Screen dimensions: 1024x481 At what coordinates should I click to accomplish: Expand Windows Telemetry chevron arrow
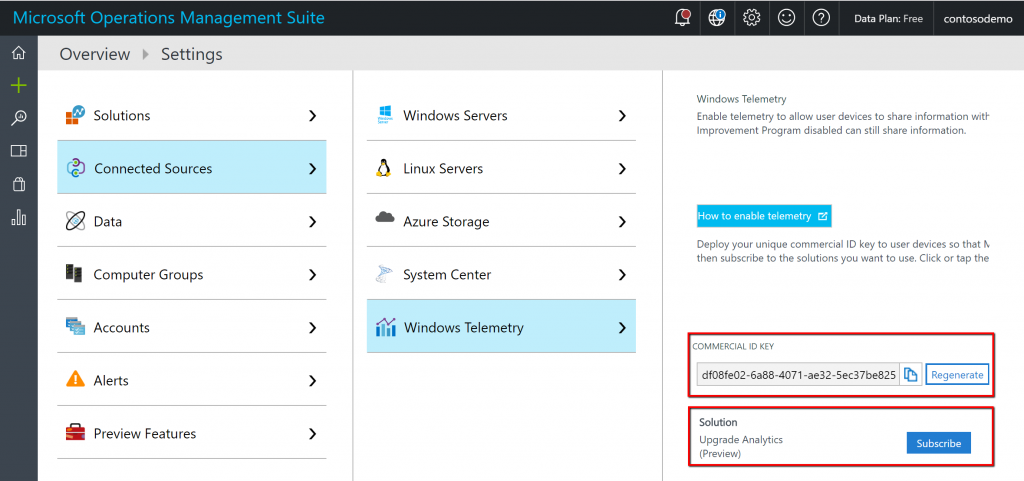pos(622,328)
